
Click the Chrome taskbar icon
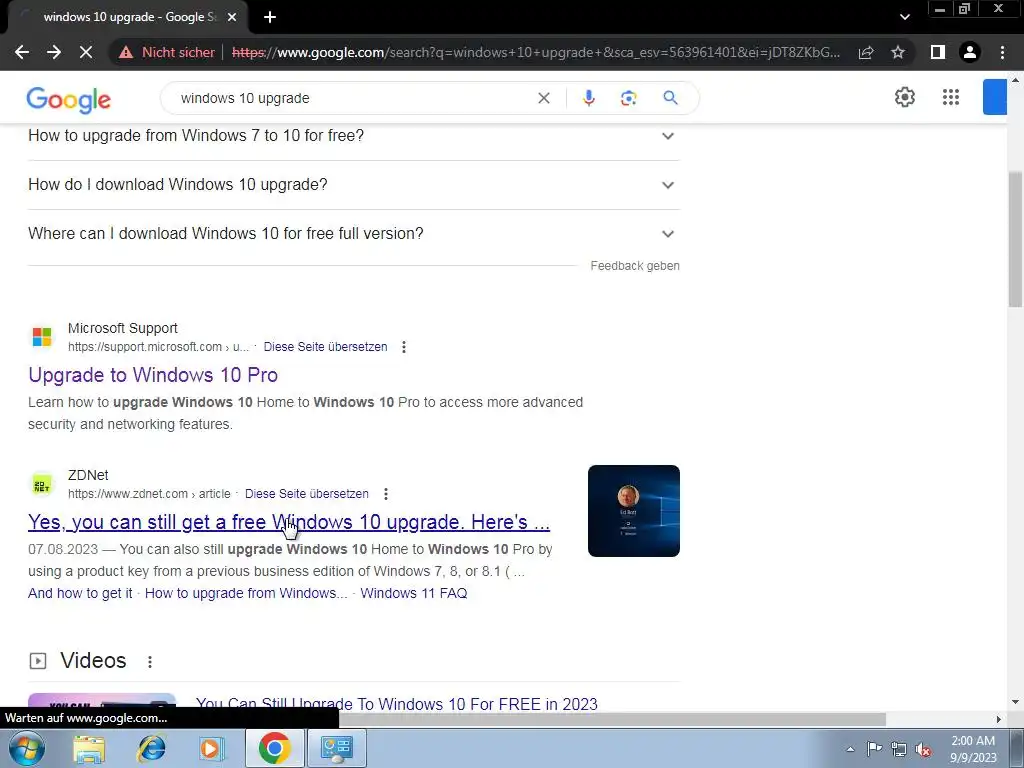[x=274, y=748]
